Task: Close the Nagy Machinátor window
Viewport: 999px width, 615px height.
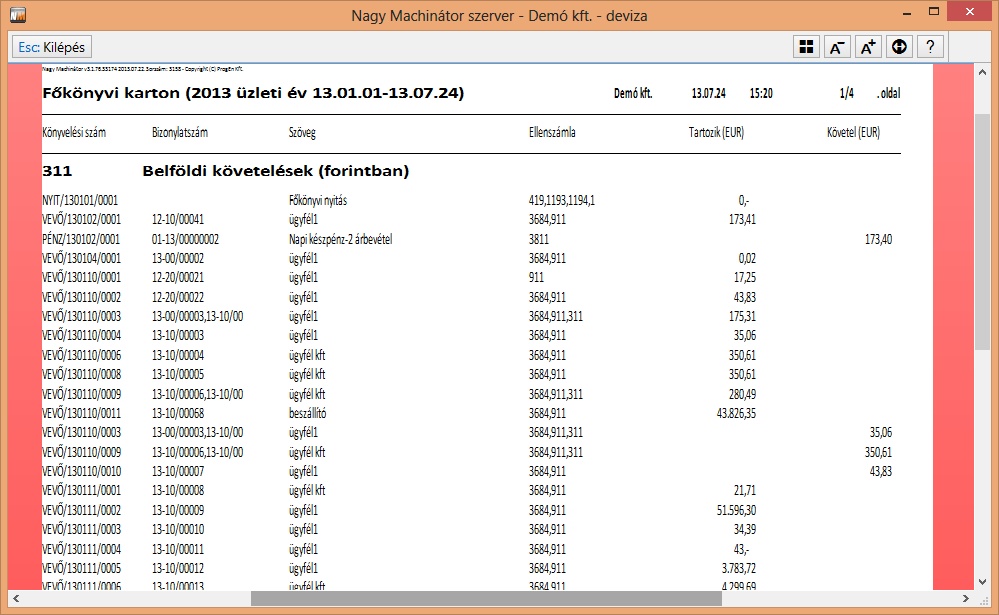Action: pyautogui.click(x=971, y=13)
